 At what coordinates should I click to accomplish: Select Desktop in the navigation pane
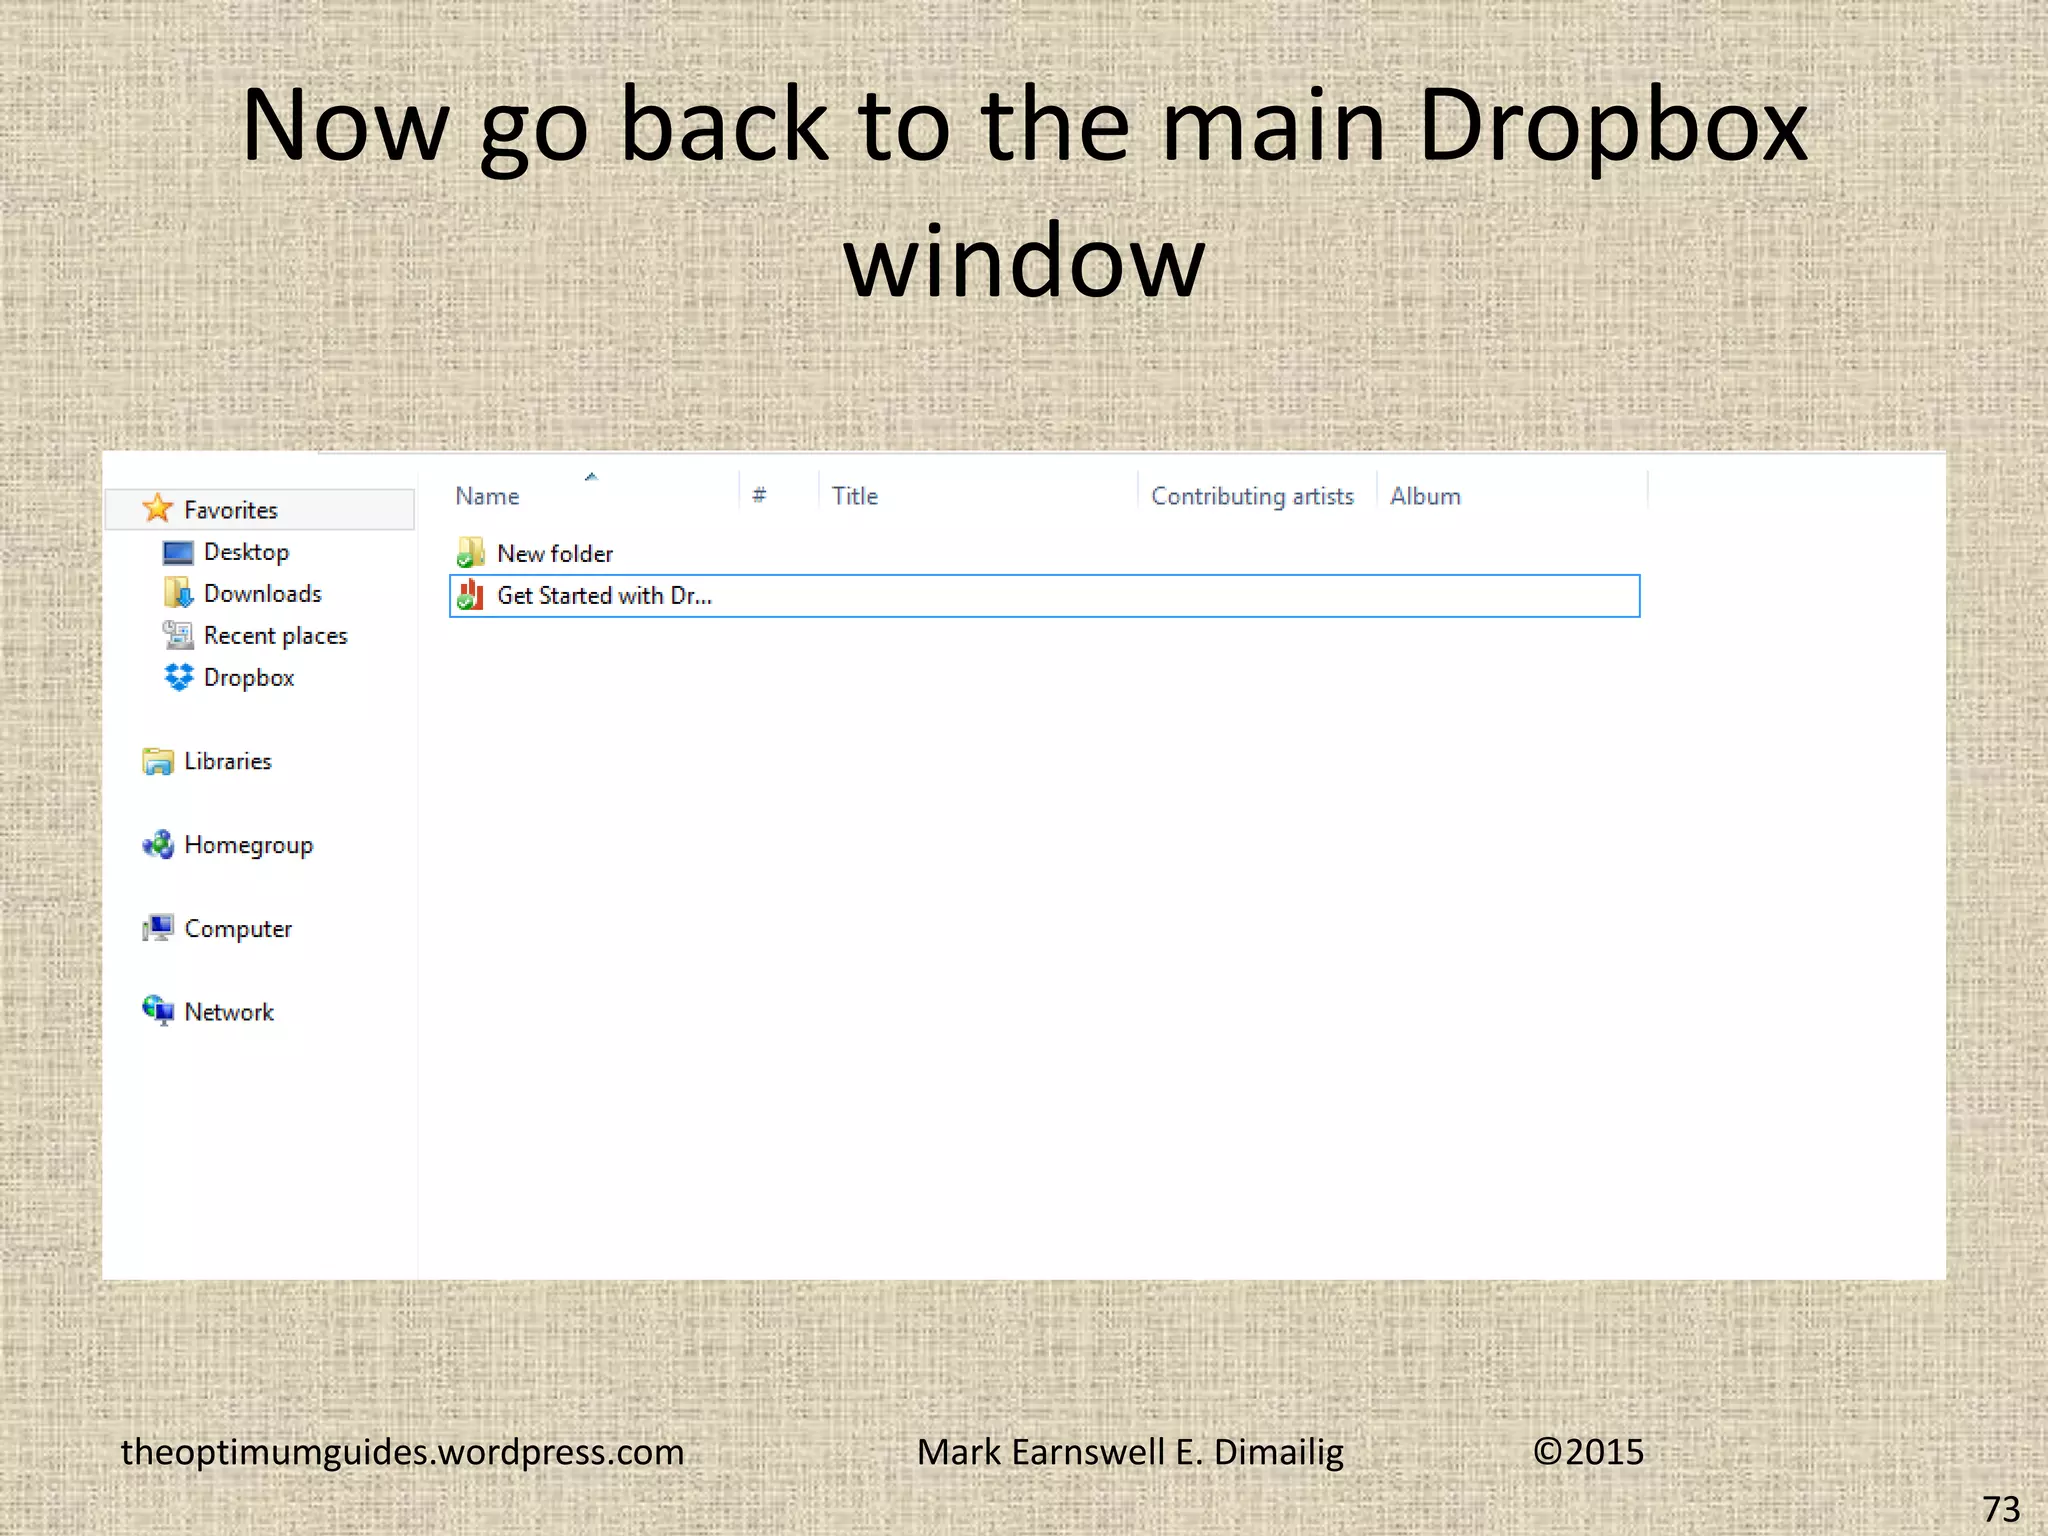[246, 552]
